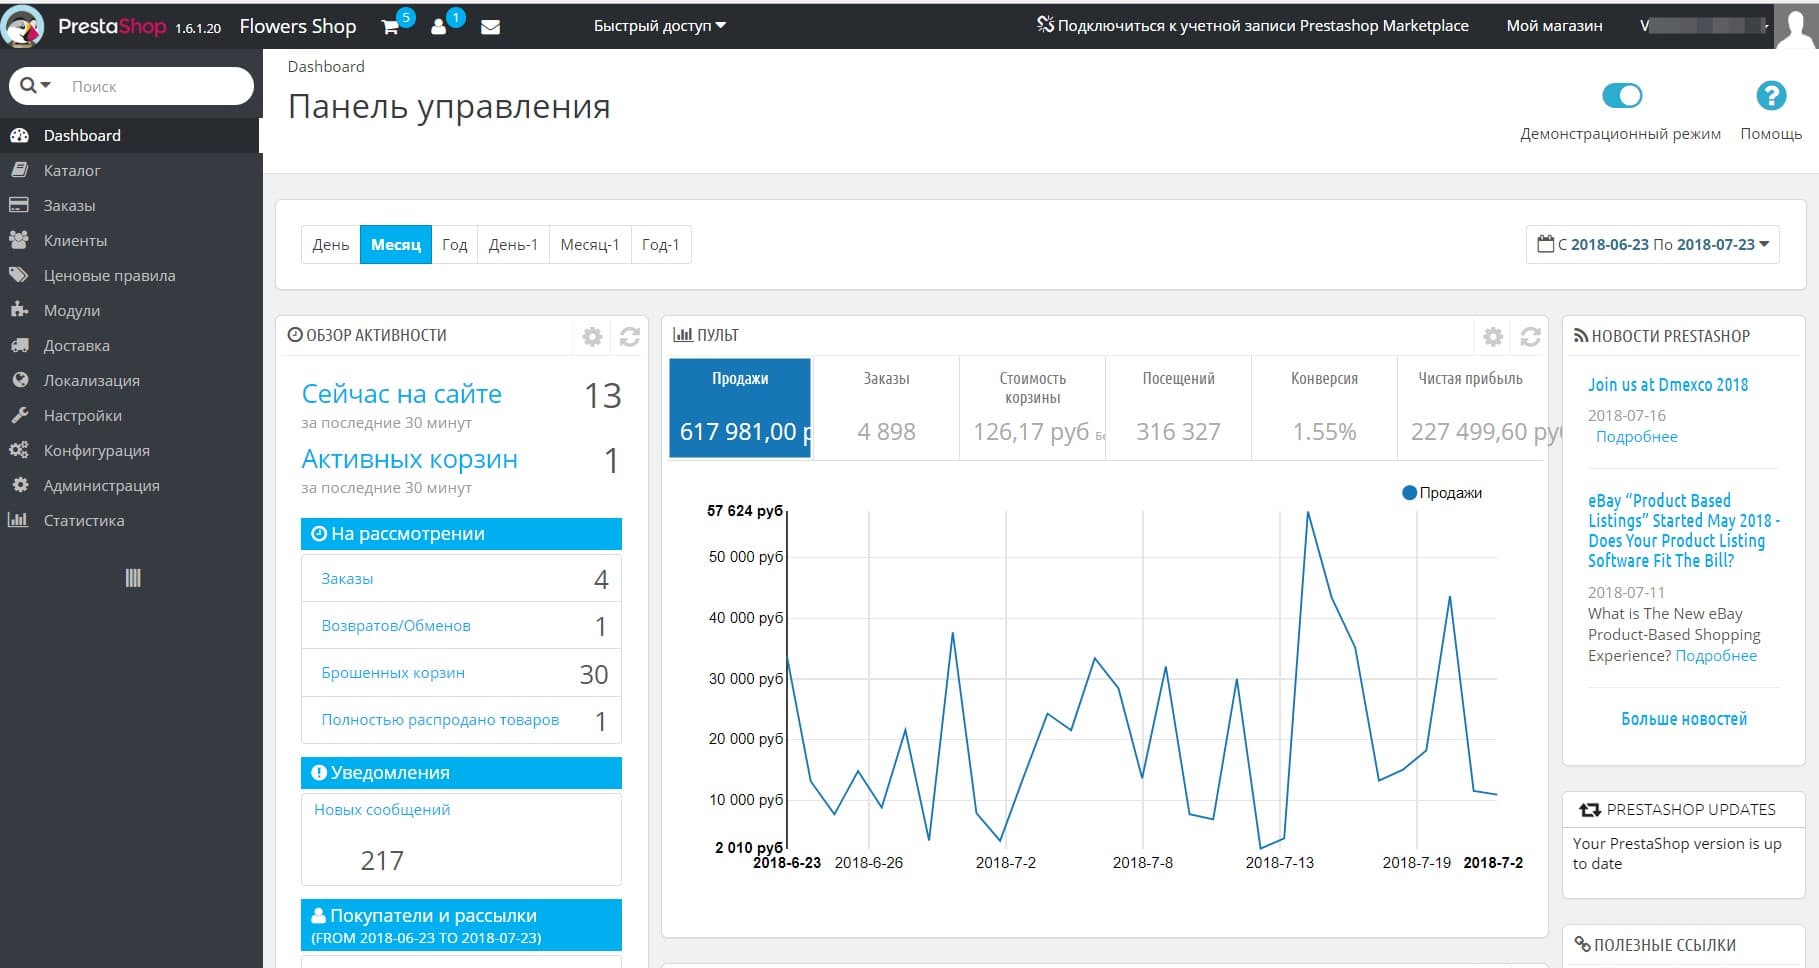Click the clock icon in На рассмотрении header
Image resolution: width=1819 pixels, height=968 pixels.
319,534
